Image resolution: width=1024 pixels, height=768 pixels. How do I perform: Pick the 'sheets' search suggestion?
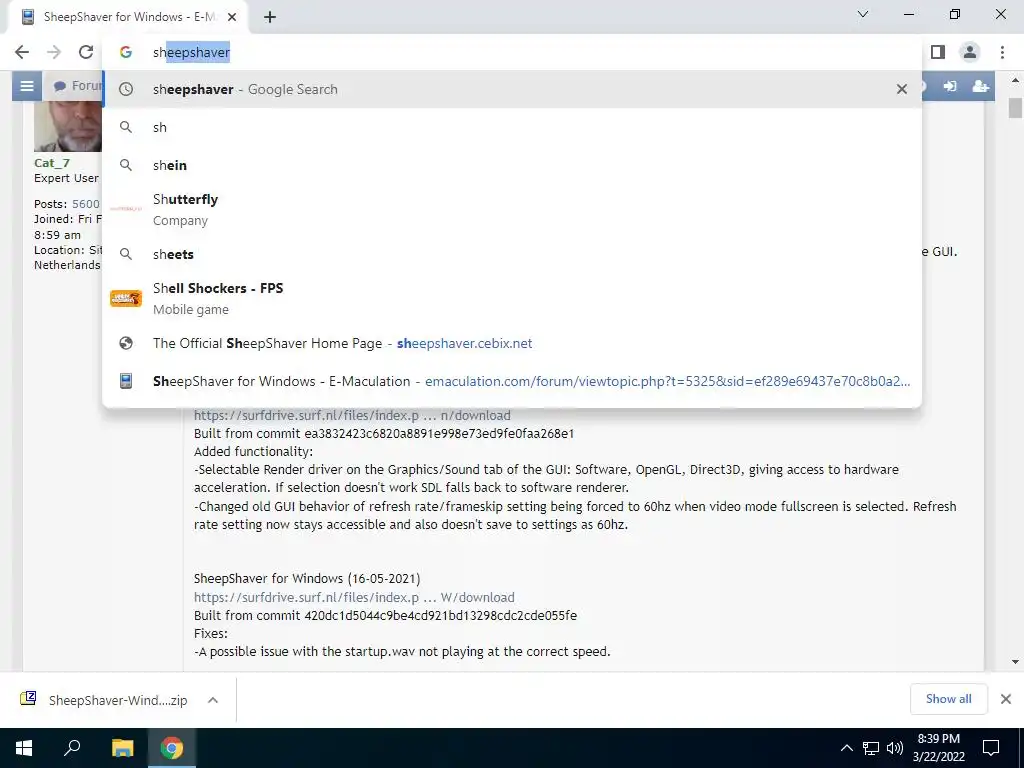[x=513, y=254]
